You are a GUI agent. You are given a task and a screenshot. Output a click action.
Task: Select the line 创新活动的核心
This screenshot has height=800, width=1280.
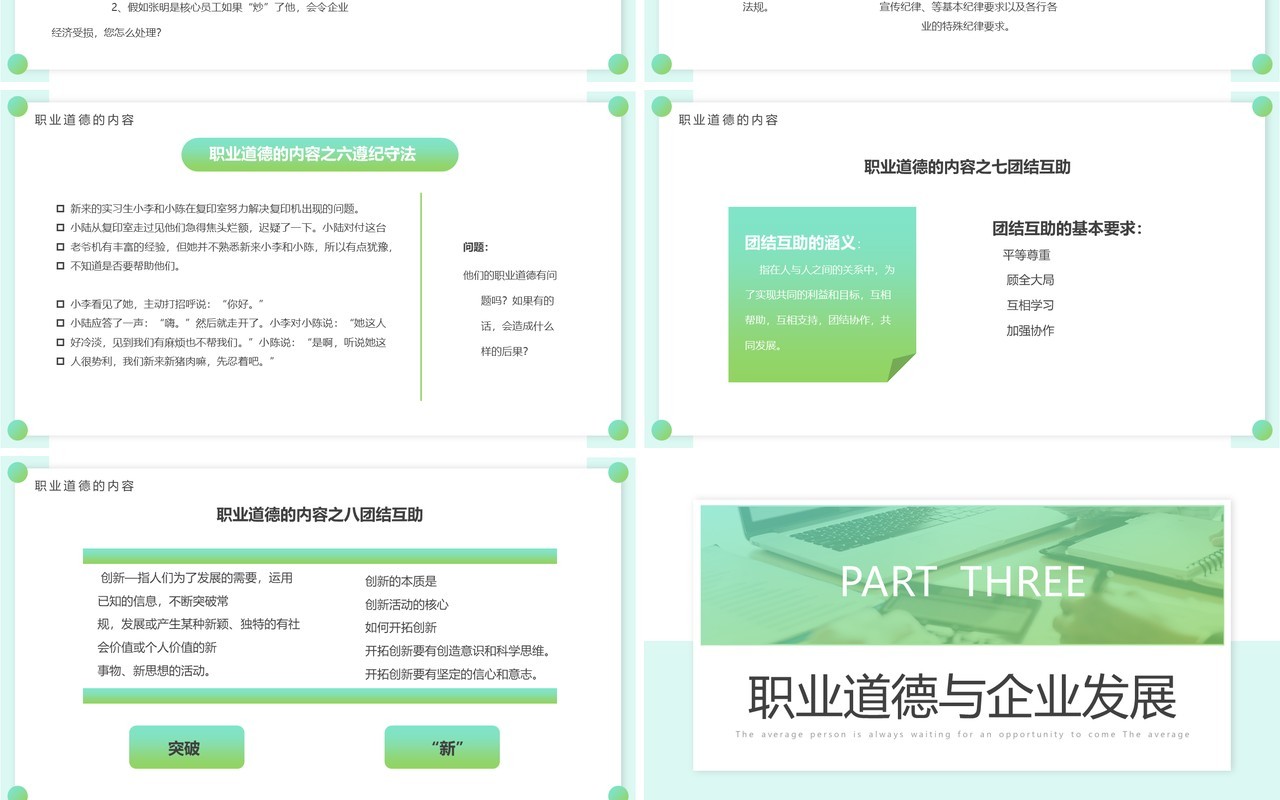coord(407,604)
